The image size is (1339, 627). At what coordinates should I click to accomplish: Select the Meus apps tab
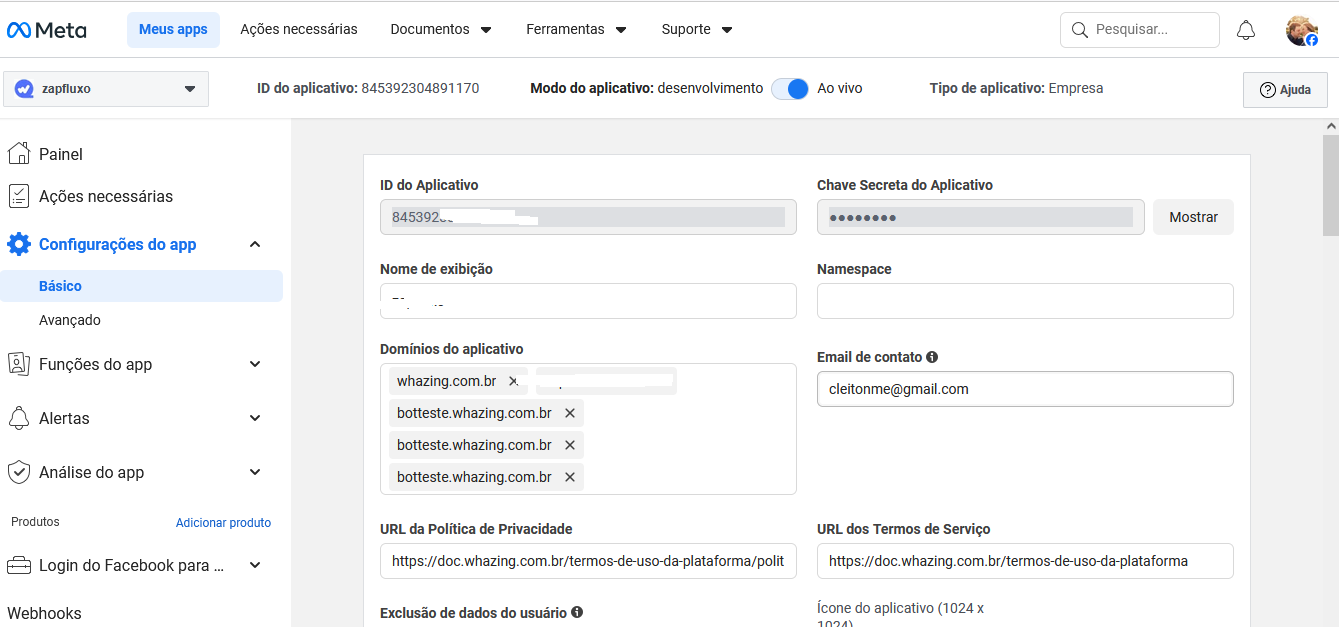(x=173, y=30)
